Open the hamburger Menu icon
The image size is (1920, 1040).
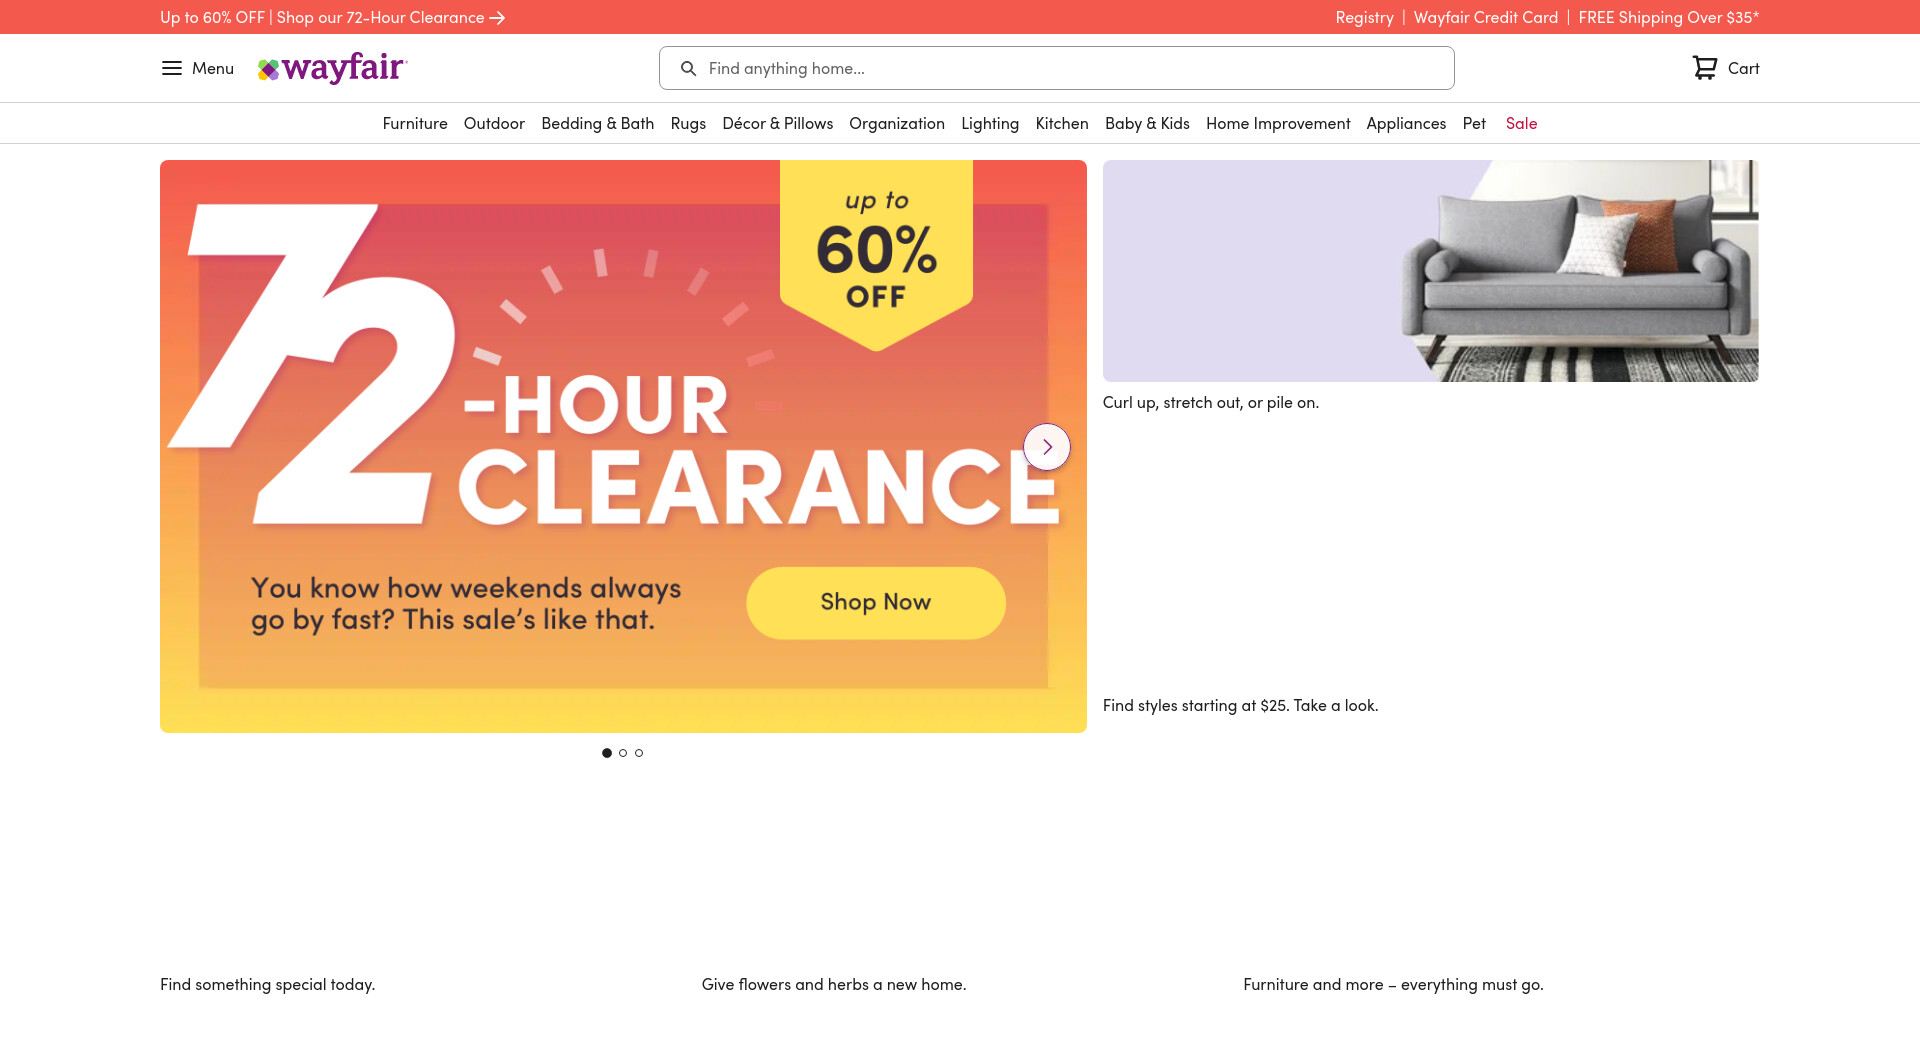tap(172, 68)
